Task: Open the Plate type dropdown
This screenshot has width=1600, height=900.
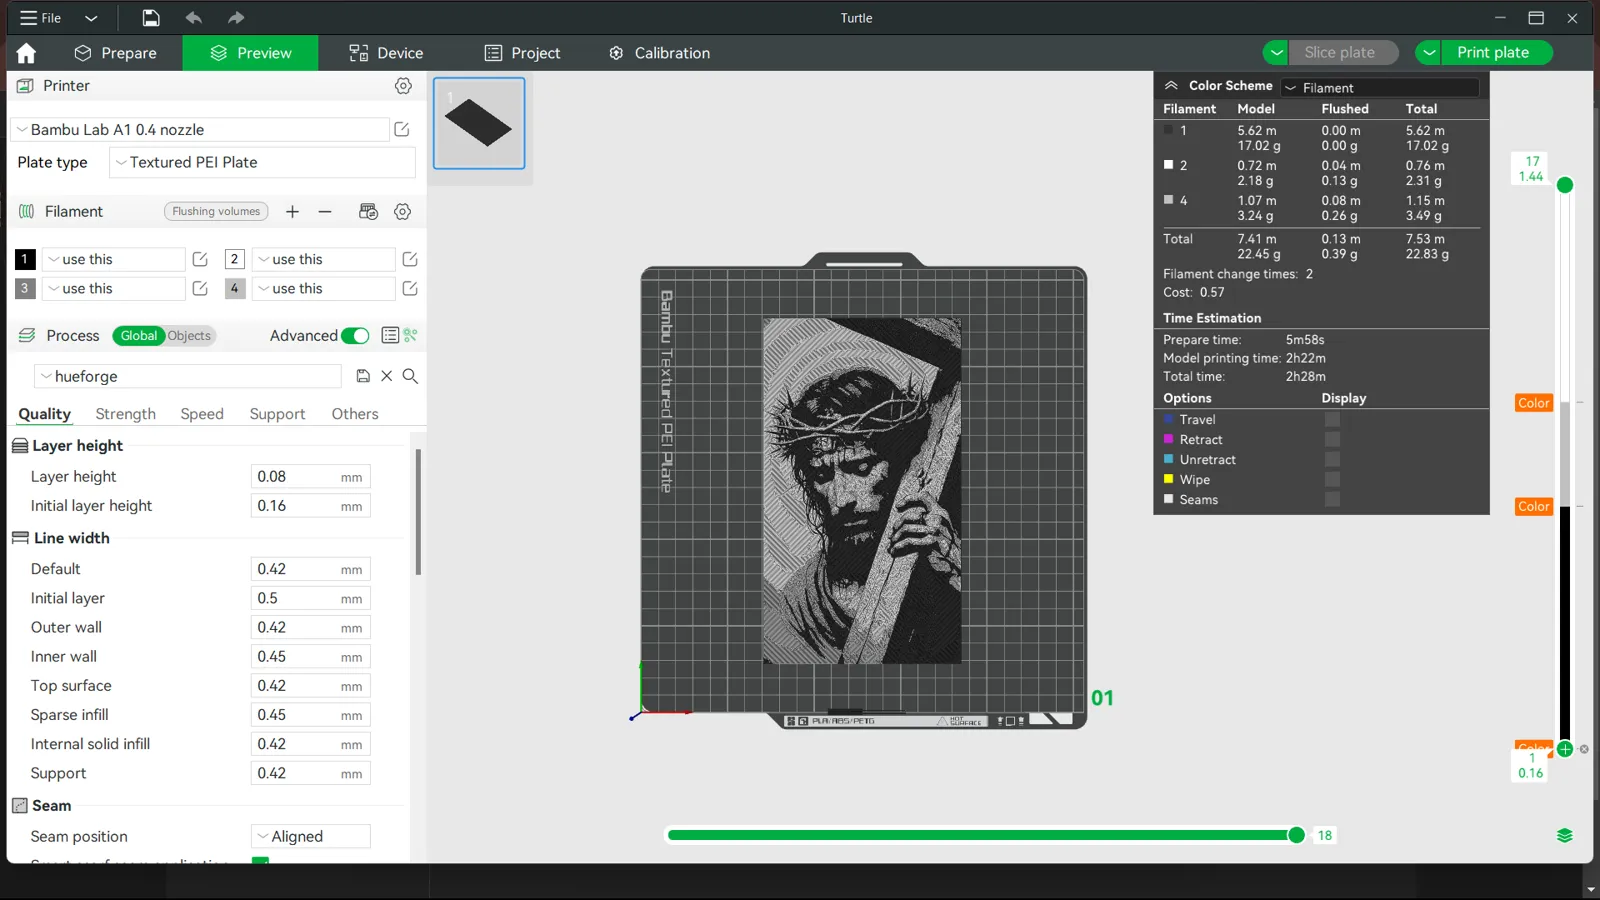Action: point(262,162)
